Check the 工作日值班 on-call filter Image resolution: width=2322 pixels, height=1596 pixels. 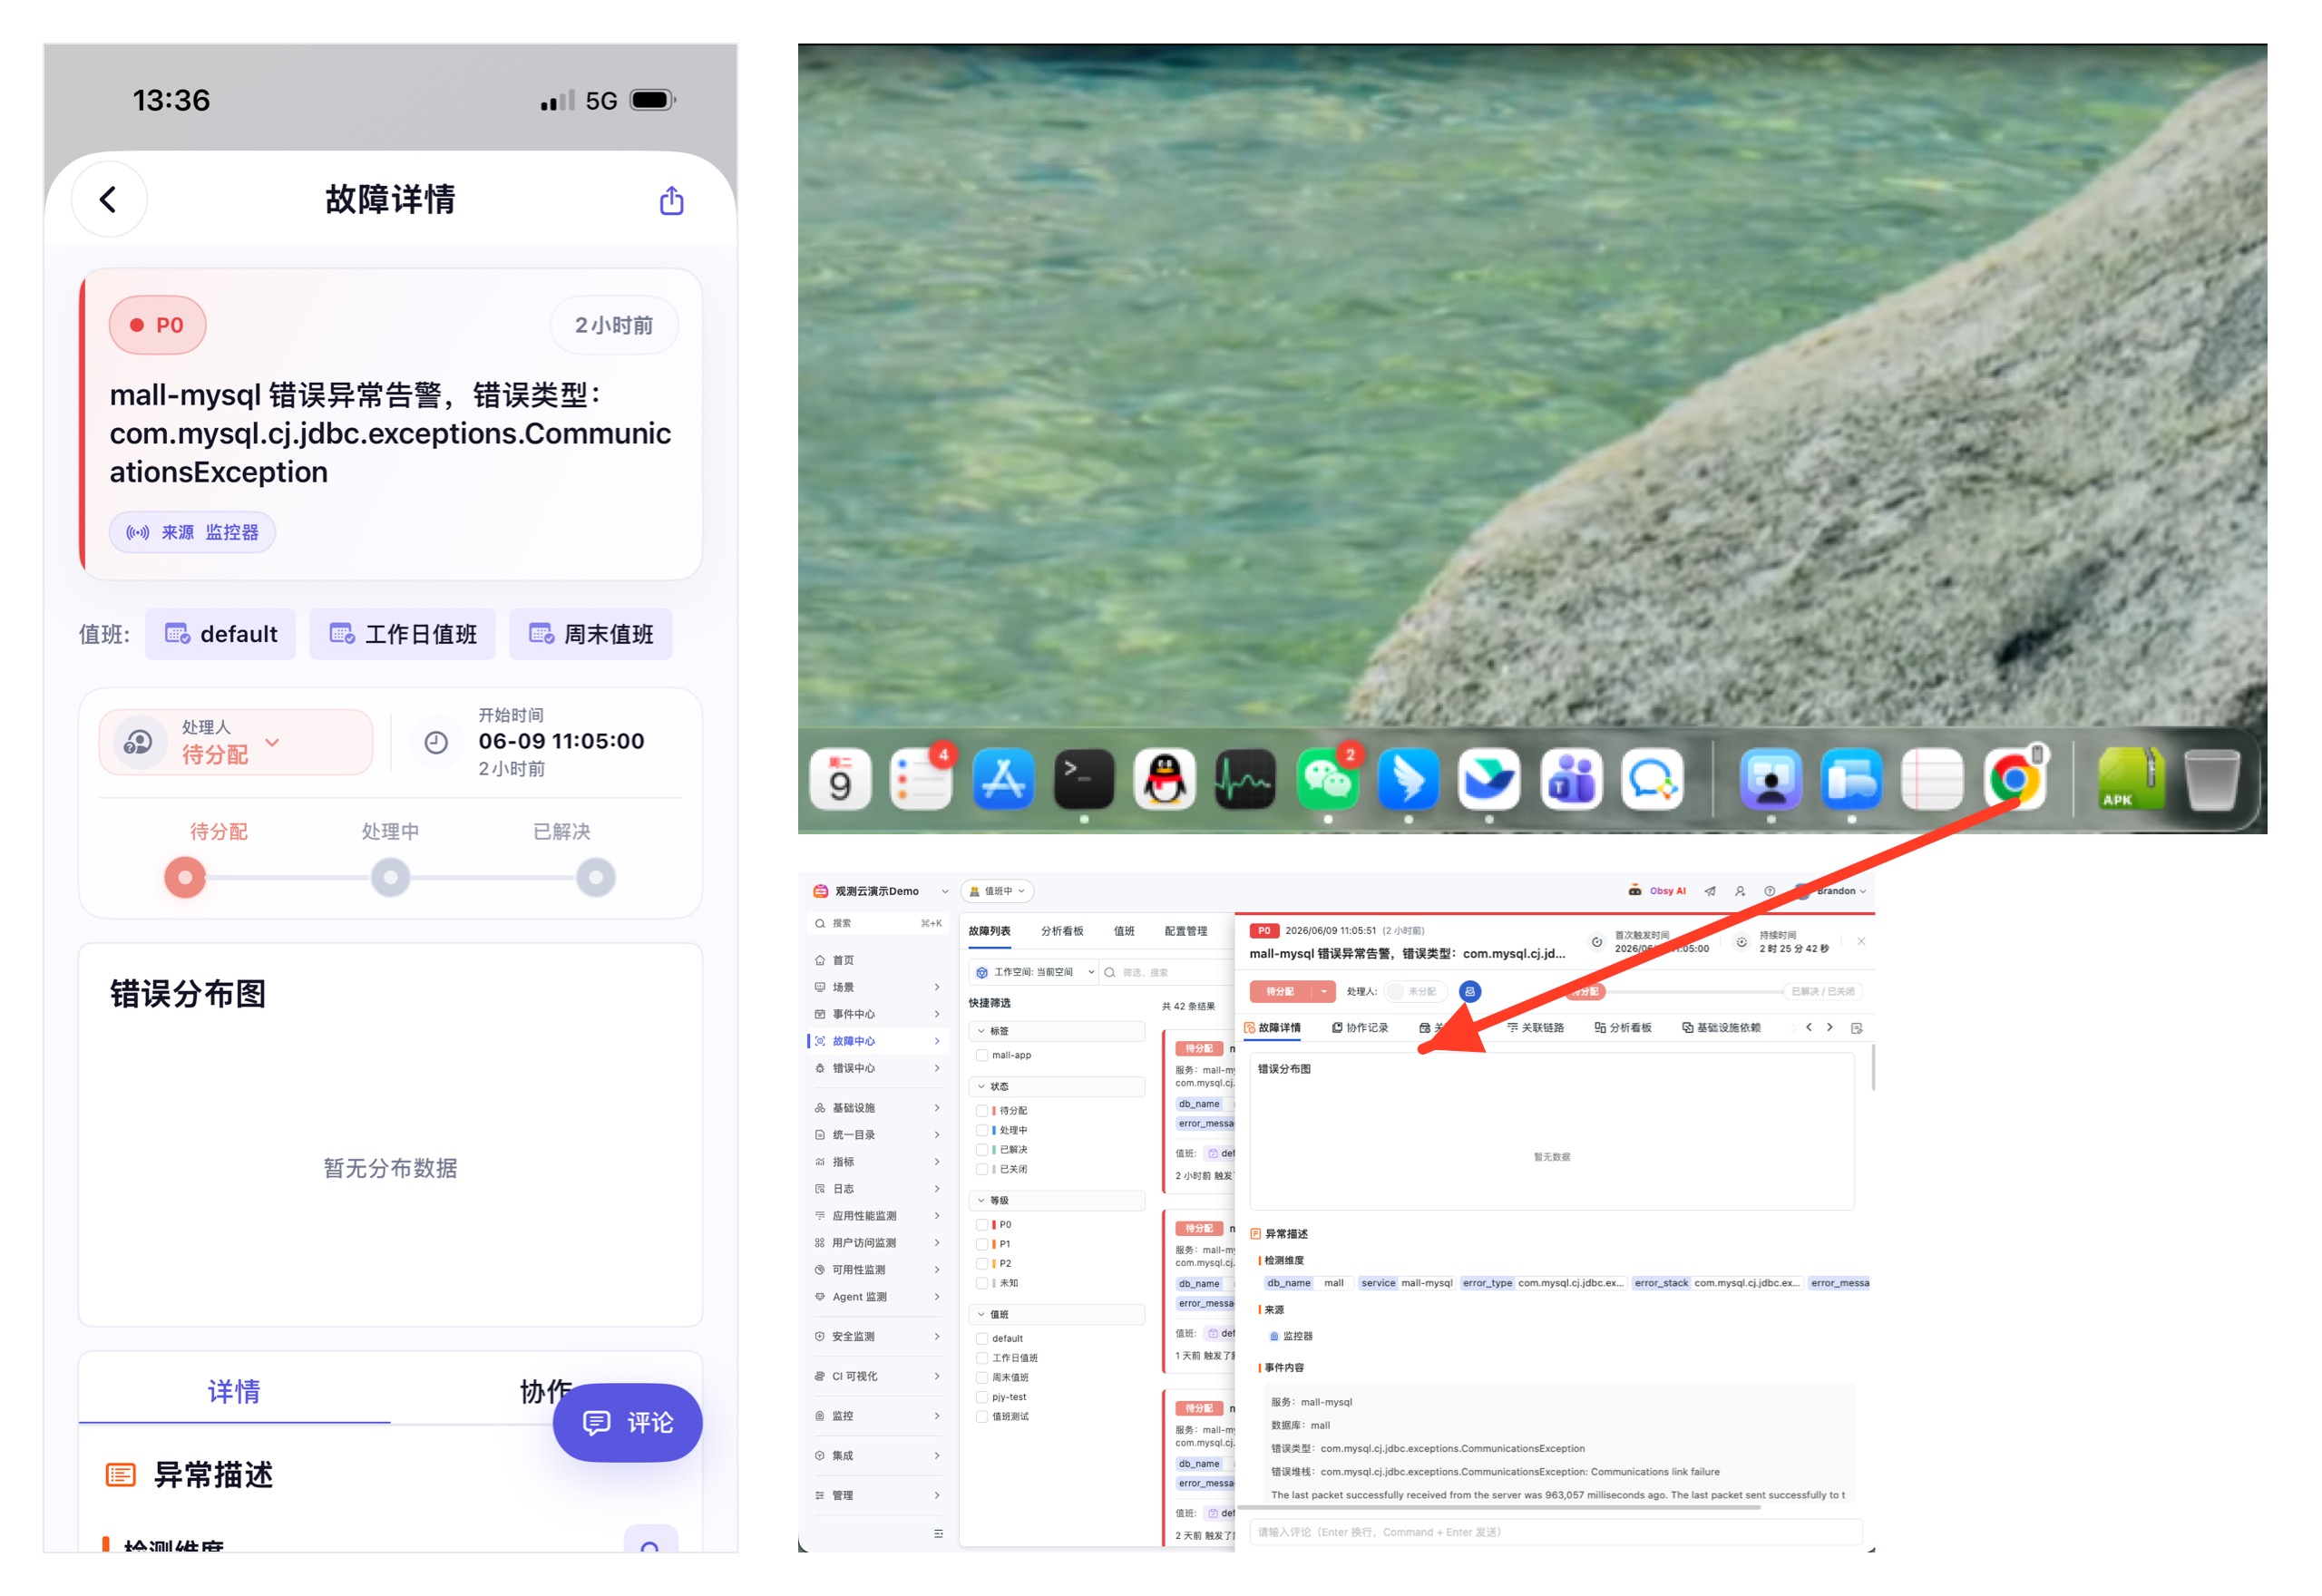point(982,1358)
